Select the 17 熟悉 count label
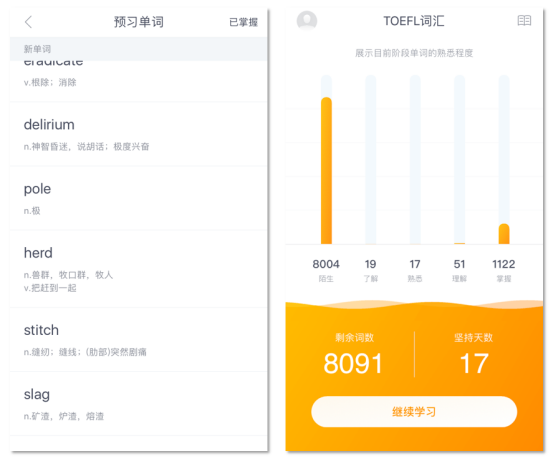 click(415, 270)
